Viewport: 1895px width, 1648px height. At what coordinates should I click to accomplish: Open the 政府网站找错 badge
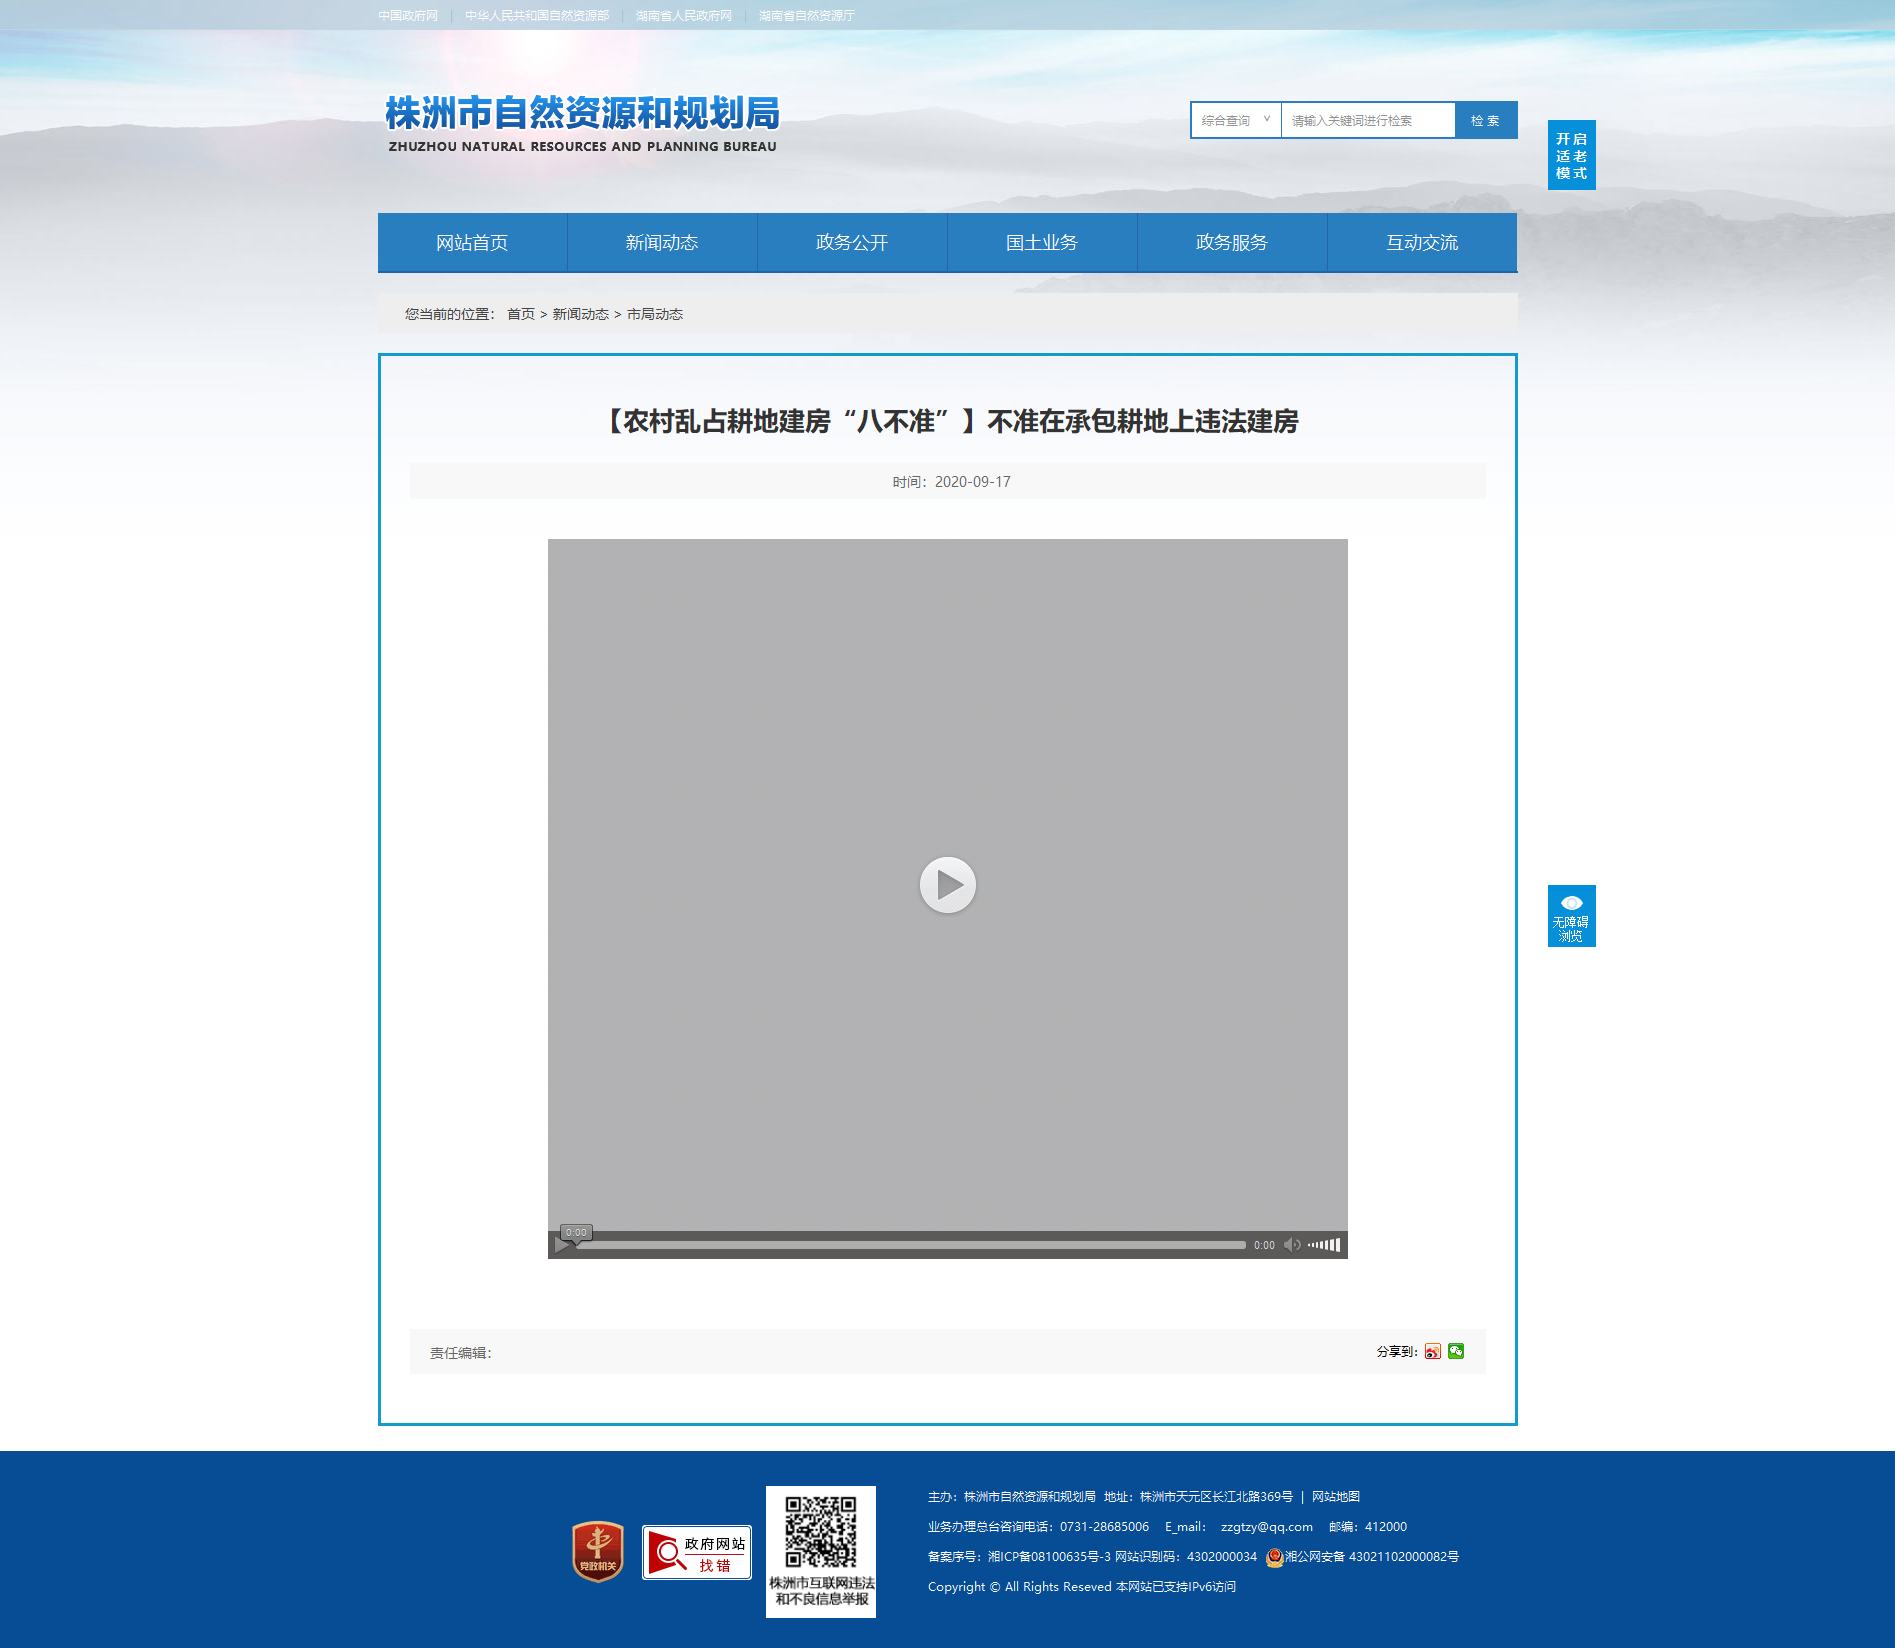click(697, 1552)
